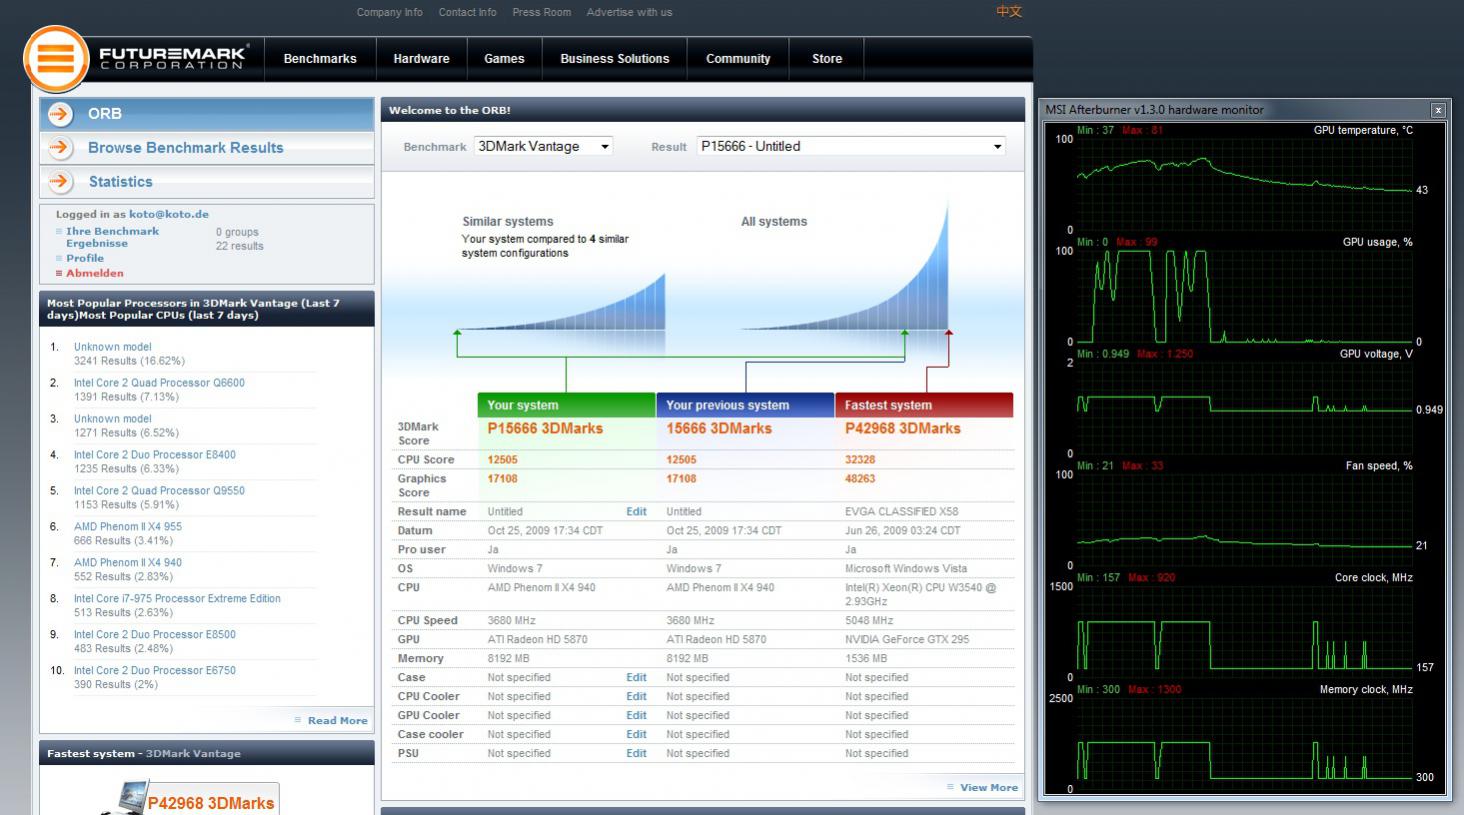The width and height of the screenshot is (1464, 815).
Task: Click the orange Futuremark logo icon
Action: pyautogui.click(x=56, y=59)
